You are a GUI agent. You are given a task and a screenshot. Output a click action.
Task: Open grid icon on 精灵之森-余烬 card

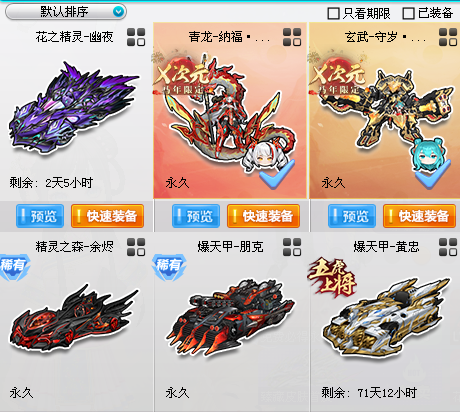point(136,247)
